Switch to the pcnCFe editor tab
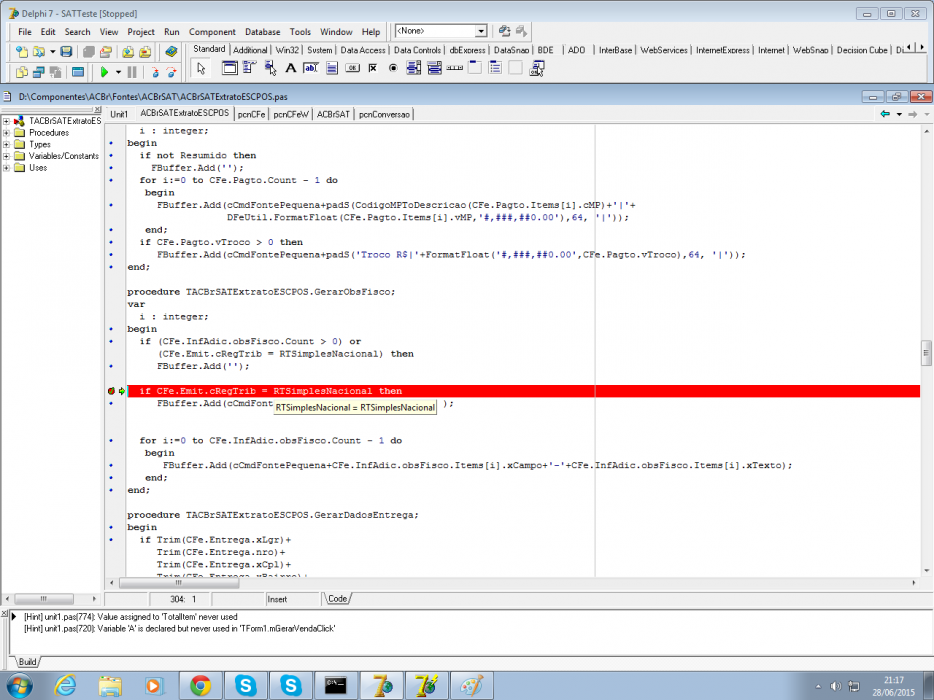The width and height of the screenshot is (934, 700). pos(251,114)
